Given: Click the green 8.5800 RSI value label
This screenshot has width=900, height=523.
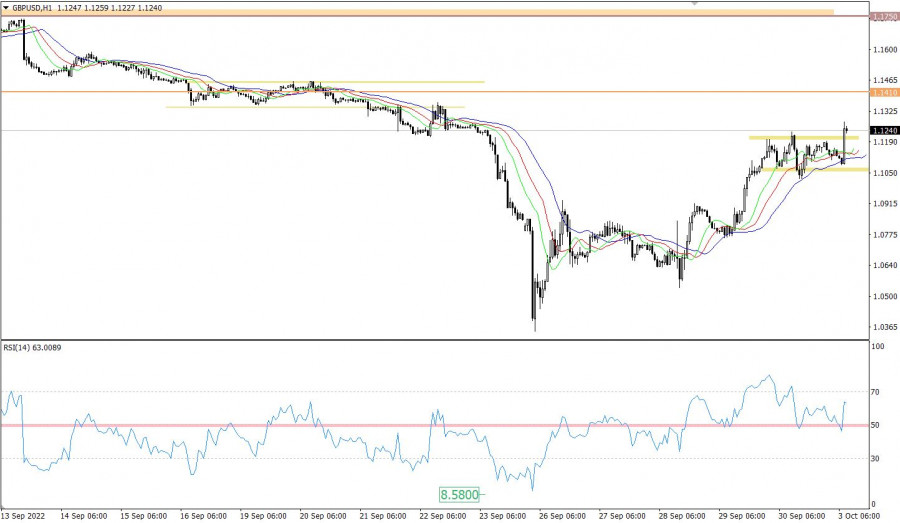Looking at the screenshot, I should coord(459,494).
